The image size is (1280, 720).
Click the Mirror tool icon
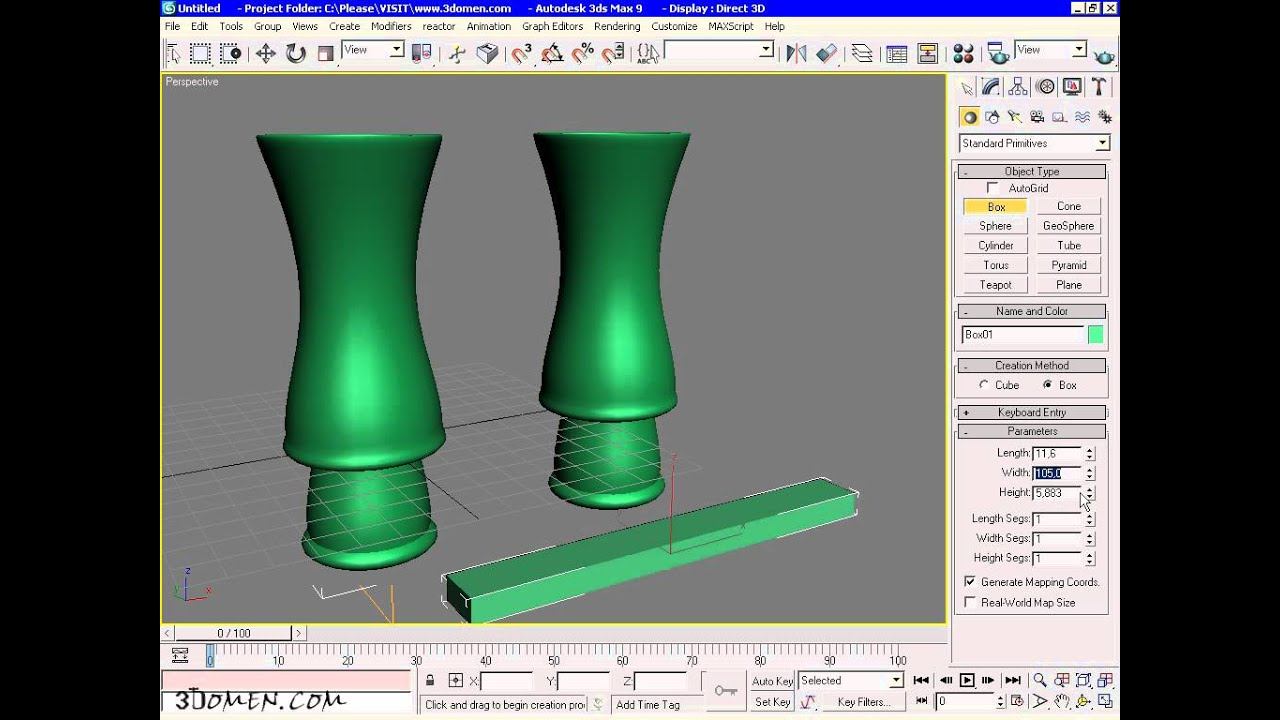tap(796, 54)
